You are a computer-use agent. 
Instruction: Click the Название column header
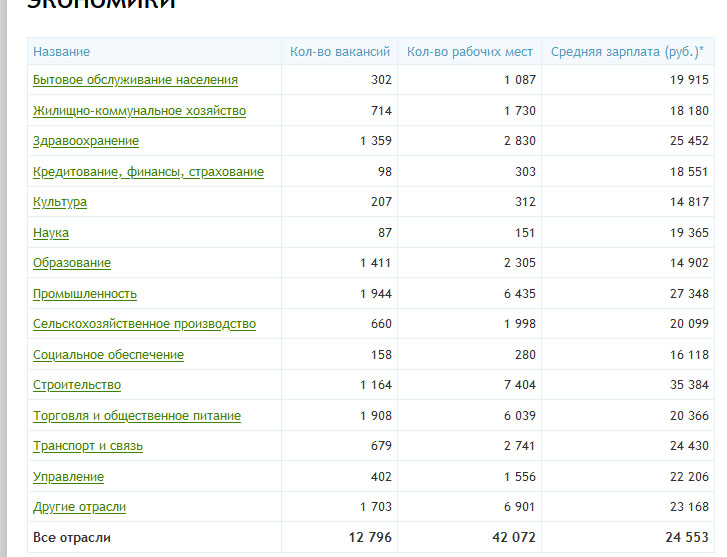click(61, 52)
